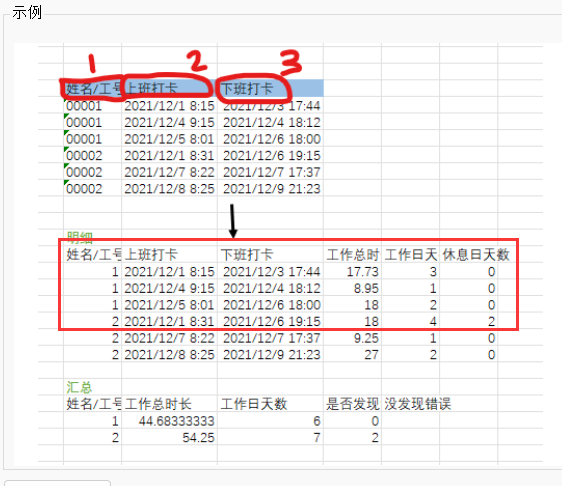Viewport: 562px width, 486px height.
Task: Select cell 2021/12/1 8:15 in top table
Action: point(169,106)
